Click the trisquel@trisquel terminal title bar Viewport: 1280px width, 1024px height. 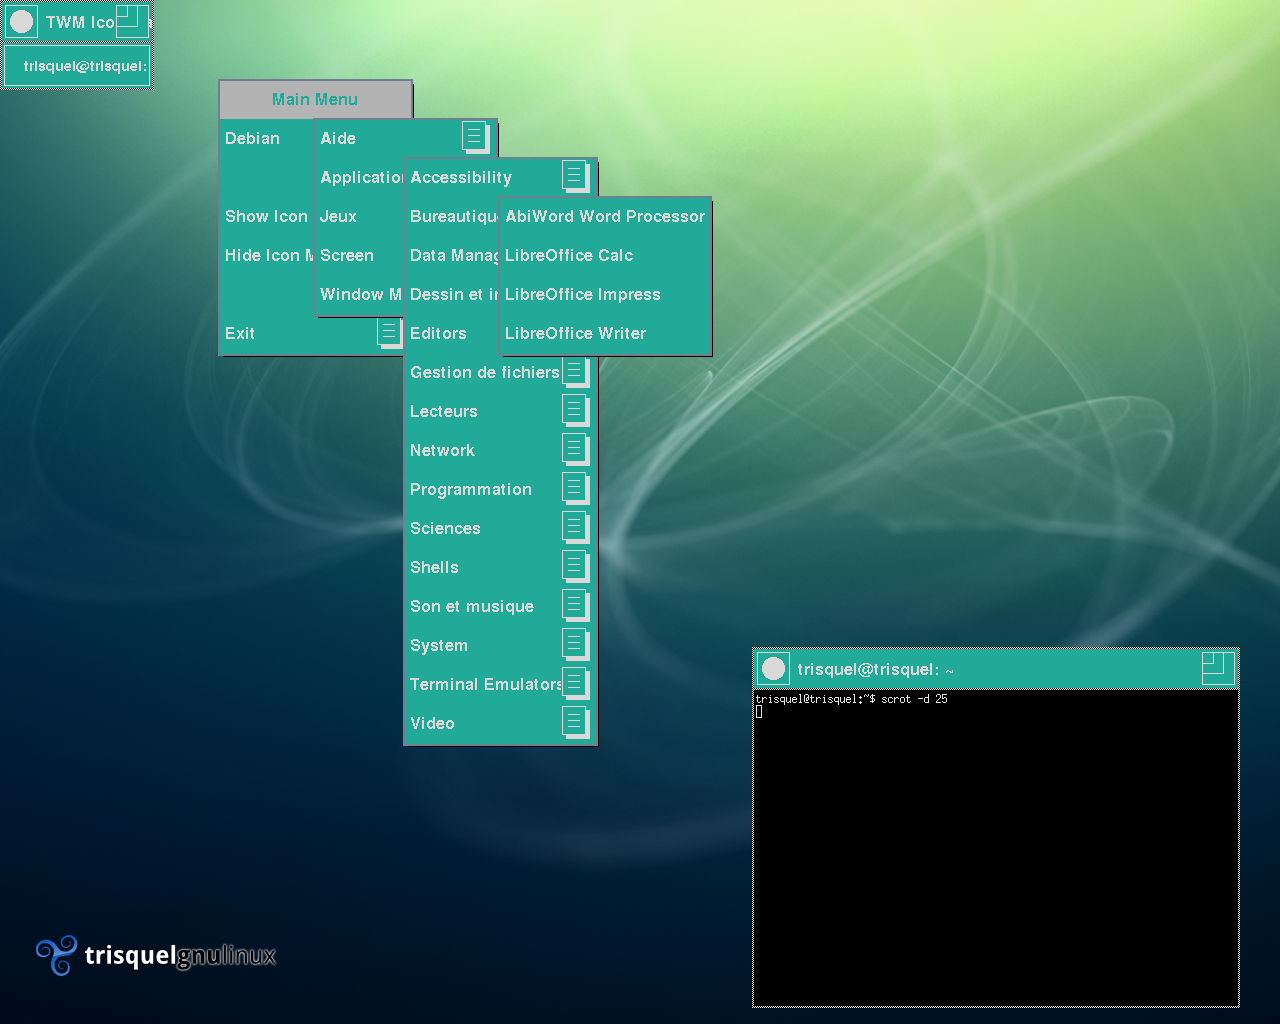tap(995, 669)
